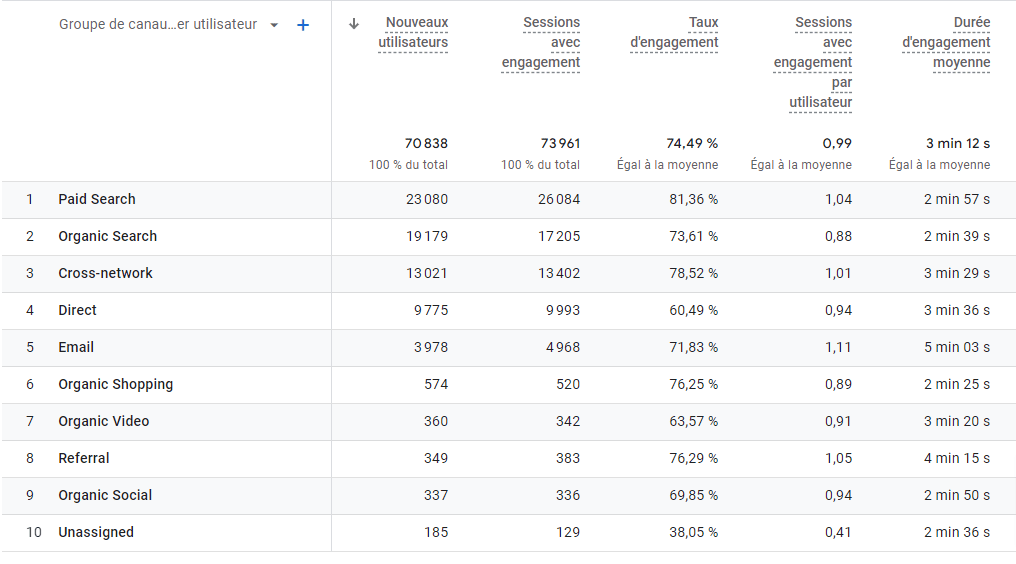Click Paid Search engaged sessions 26 084
This screenshot has width=1016, height=564.
click(x=559, y=200)
